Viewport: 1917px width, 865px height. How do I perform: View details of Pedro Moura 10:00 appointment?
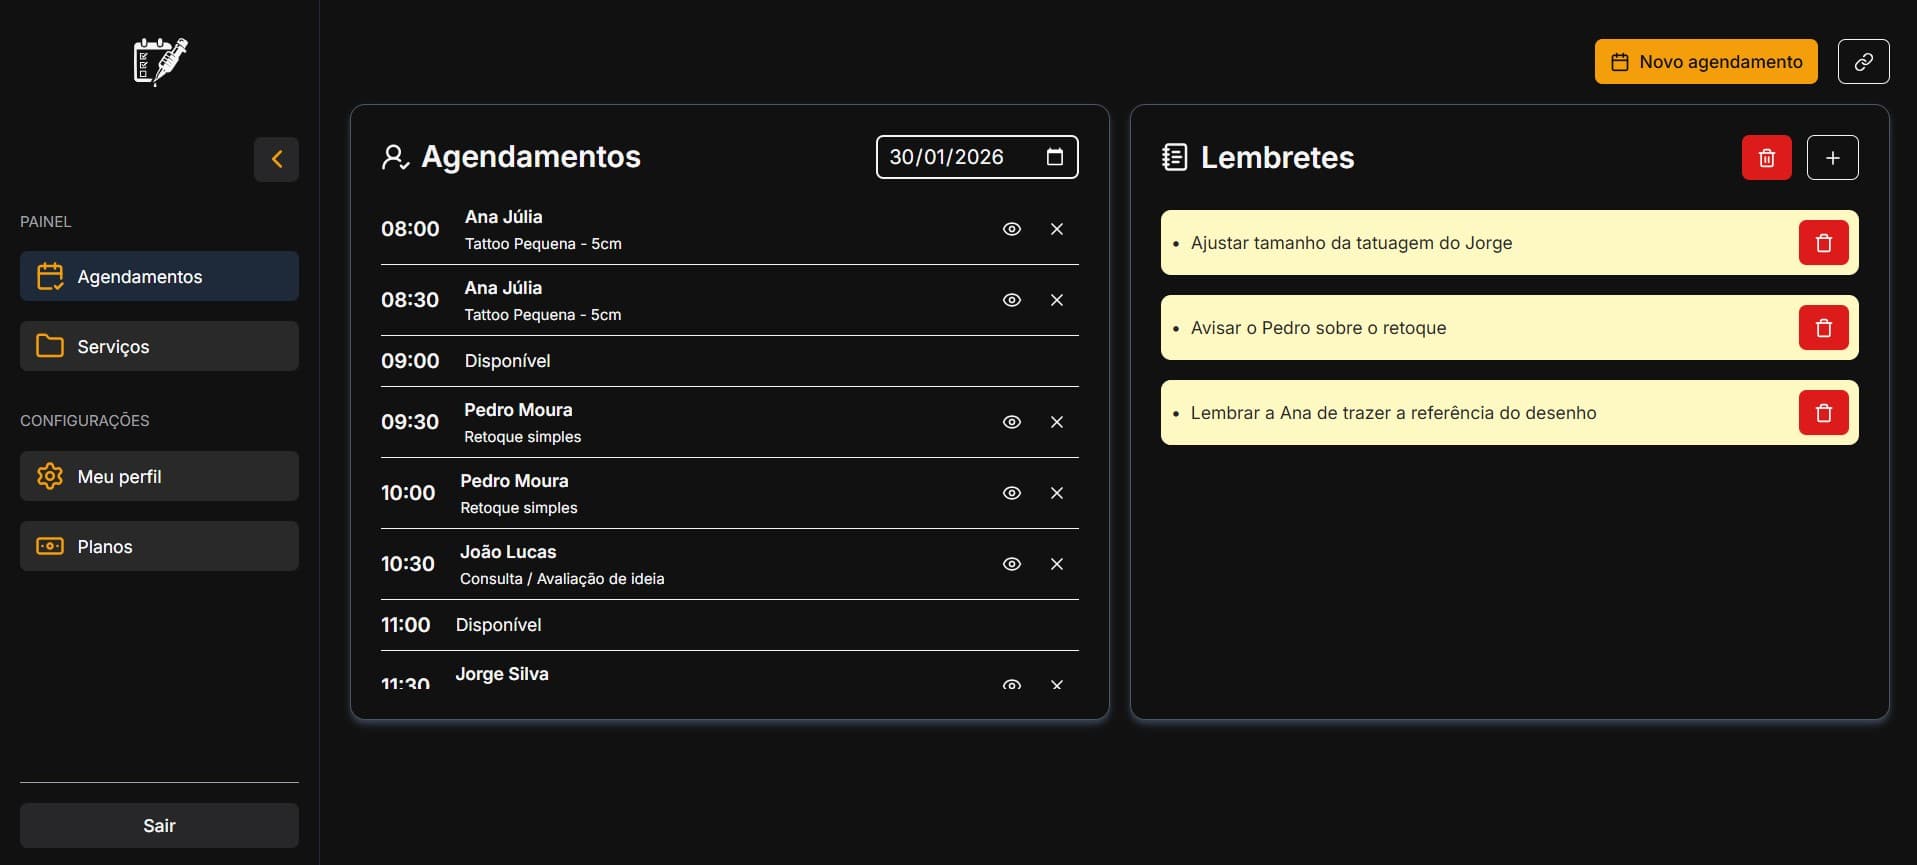coord(1012,493)
